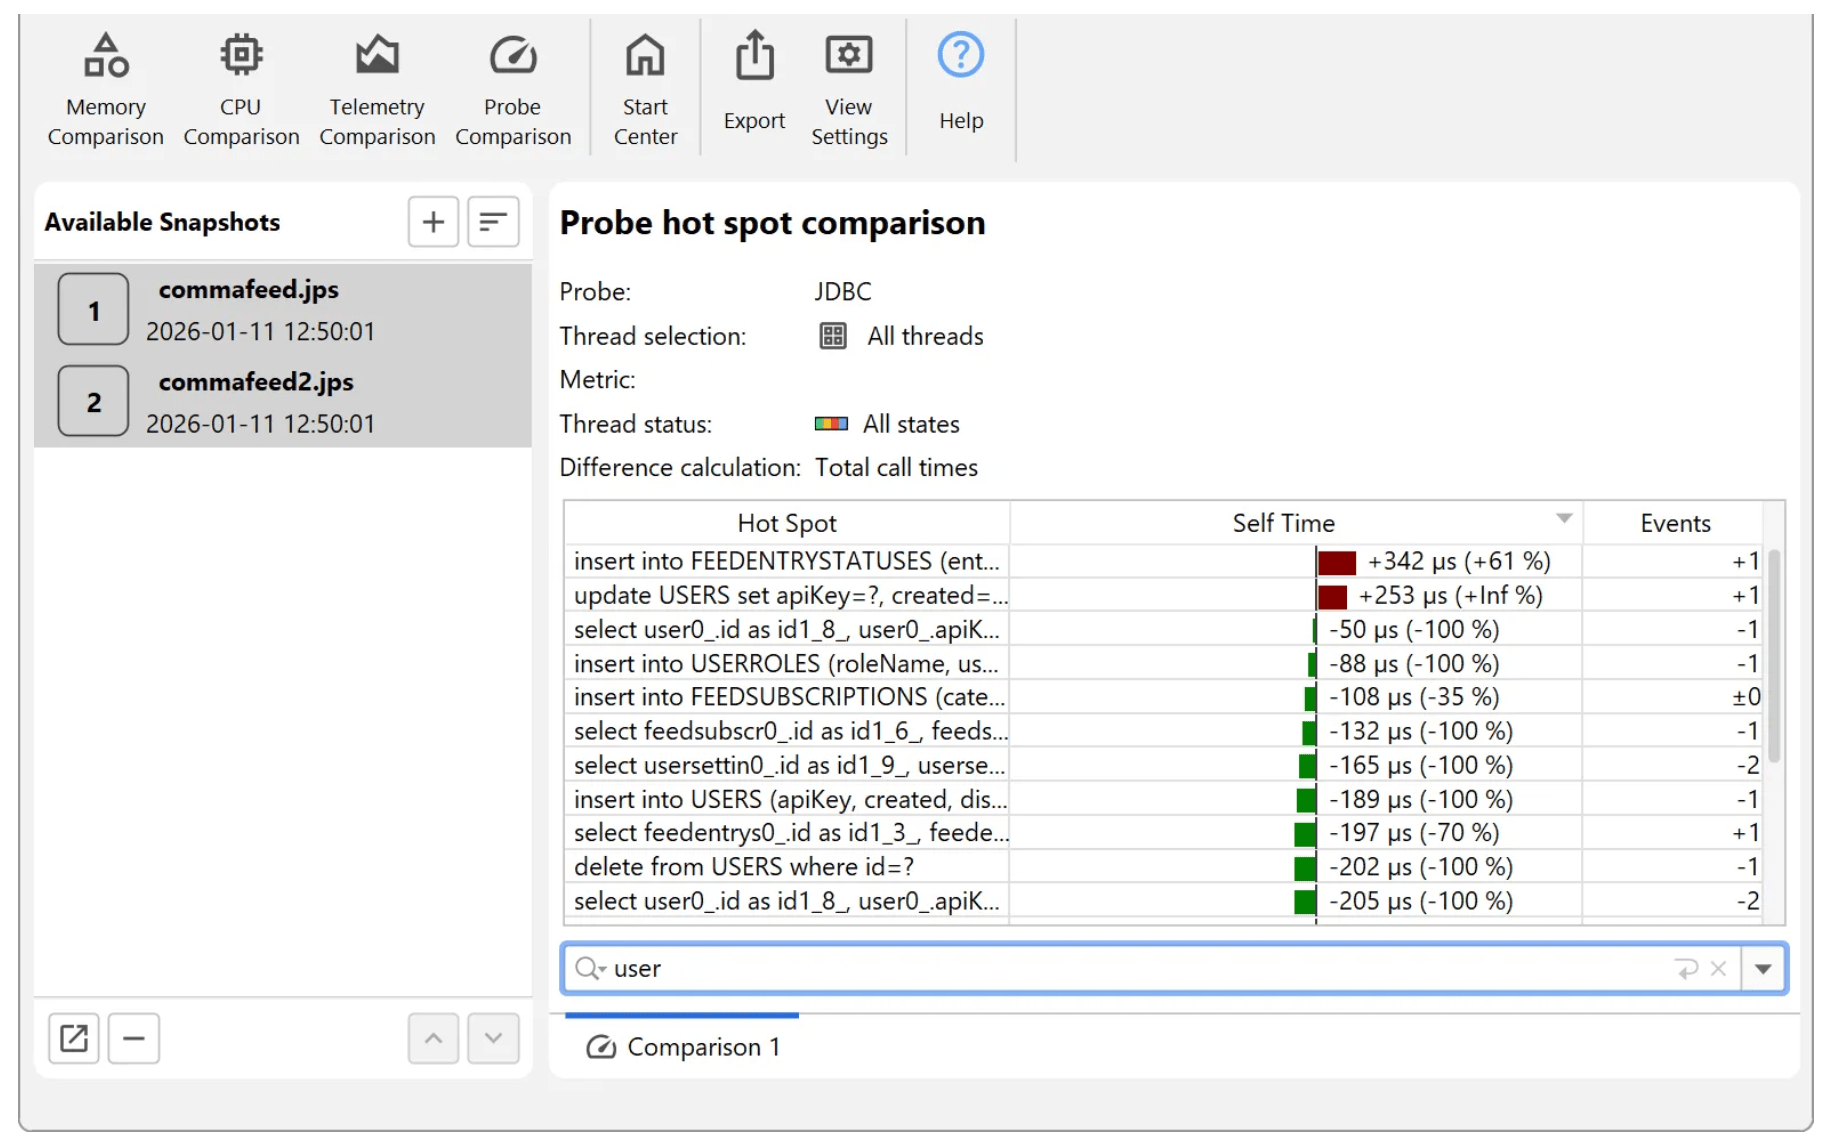Sort by the Events column header

(1675, 523)
